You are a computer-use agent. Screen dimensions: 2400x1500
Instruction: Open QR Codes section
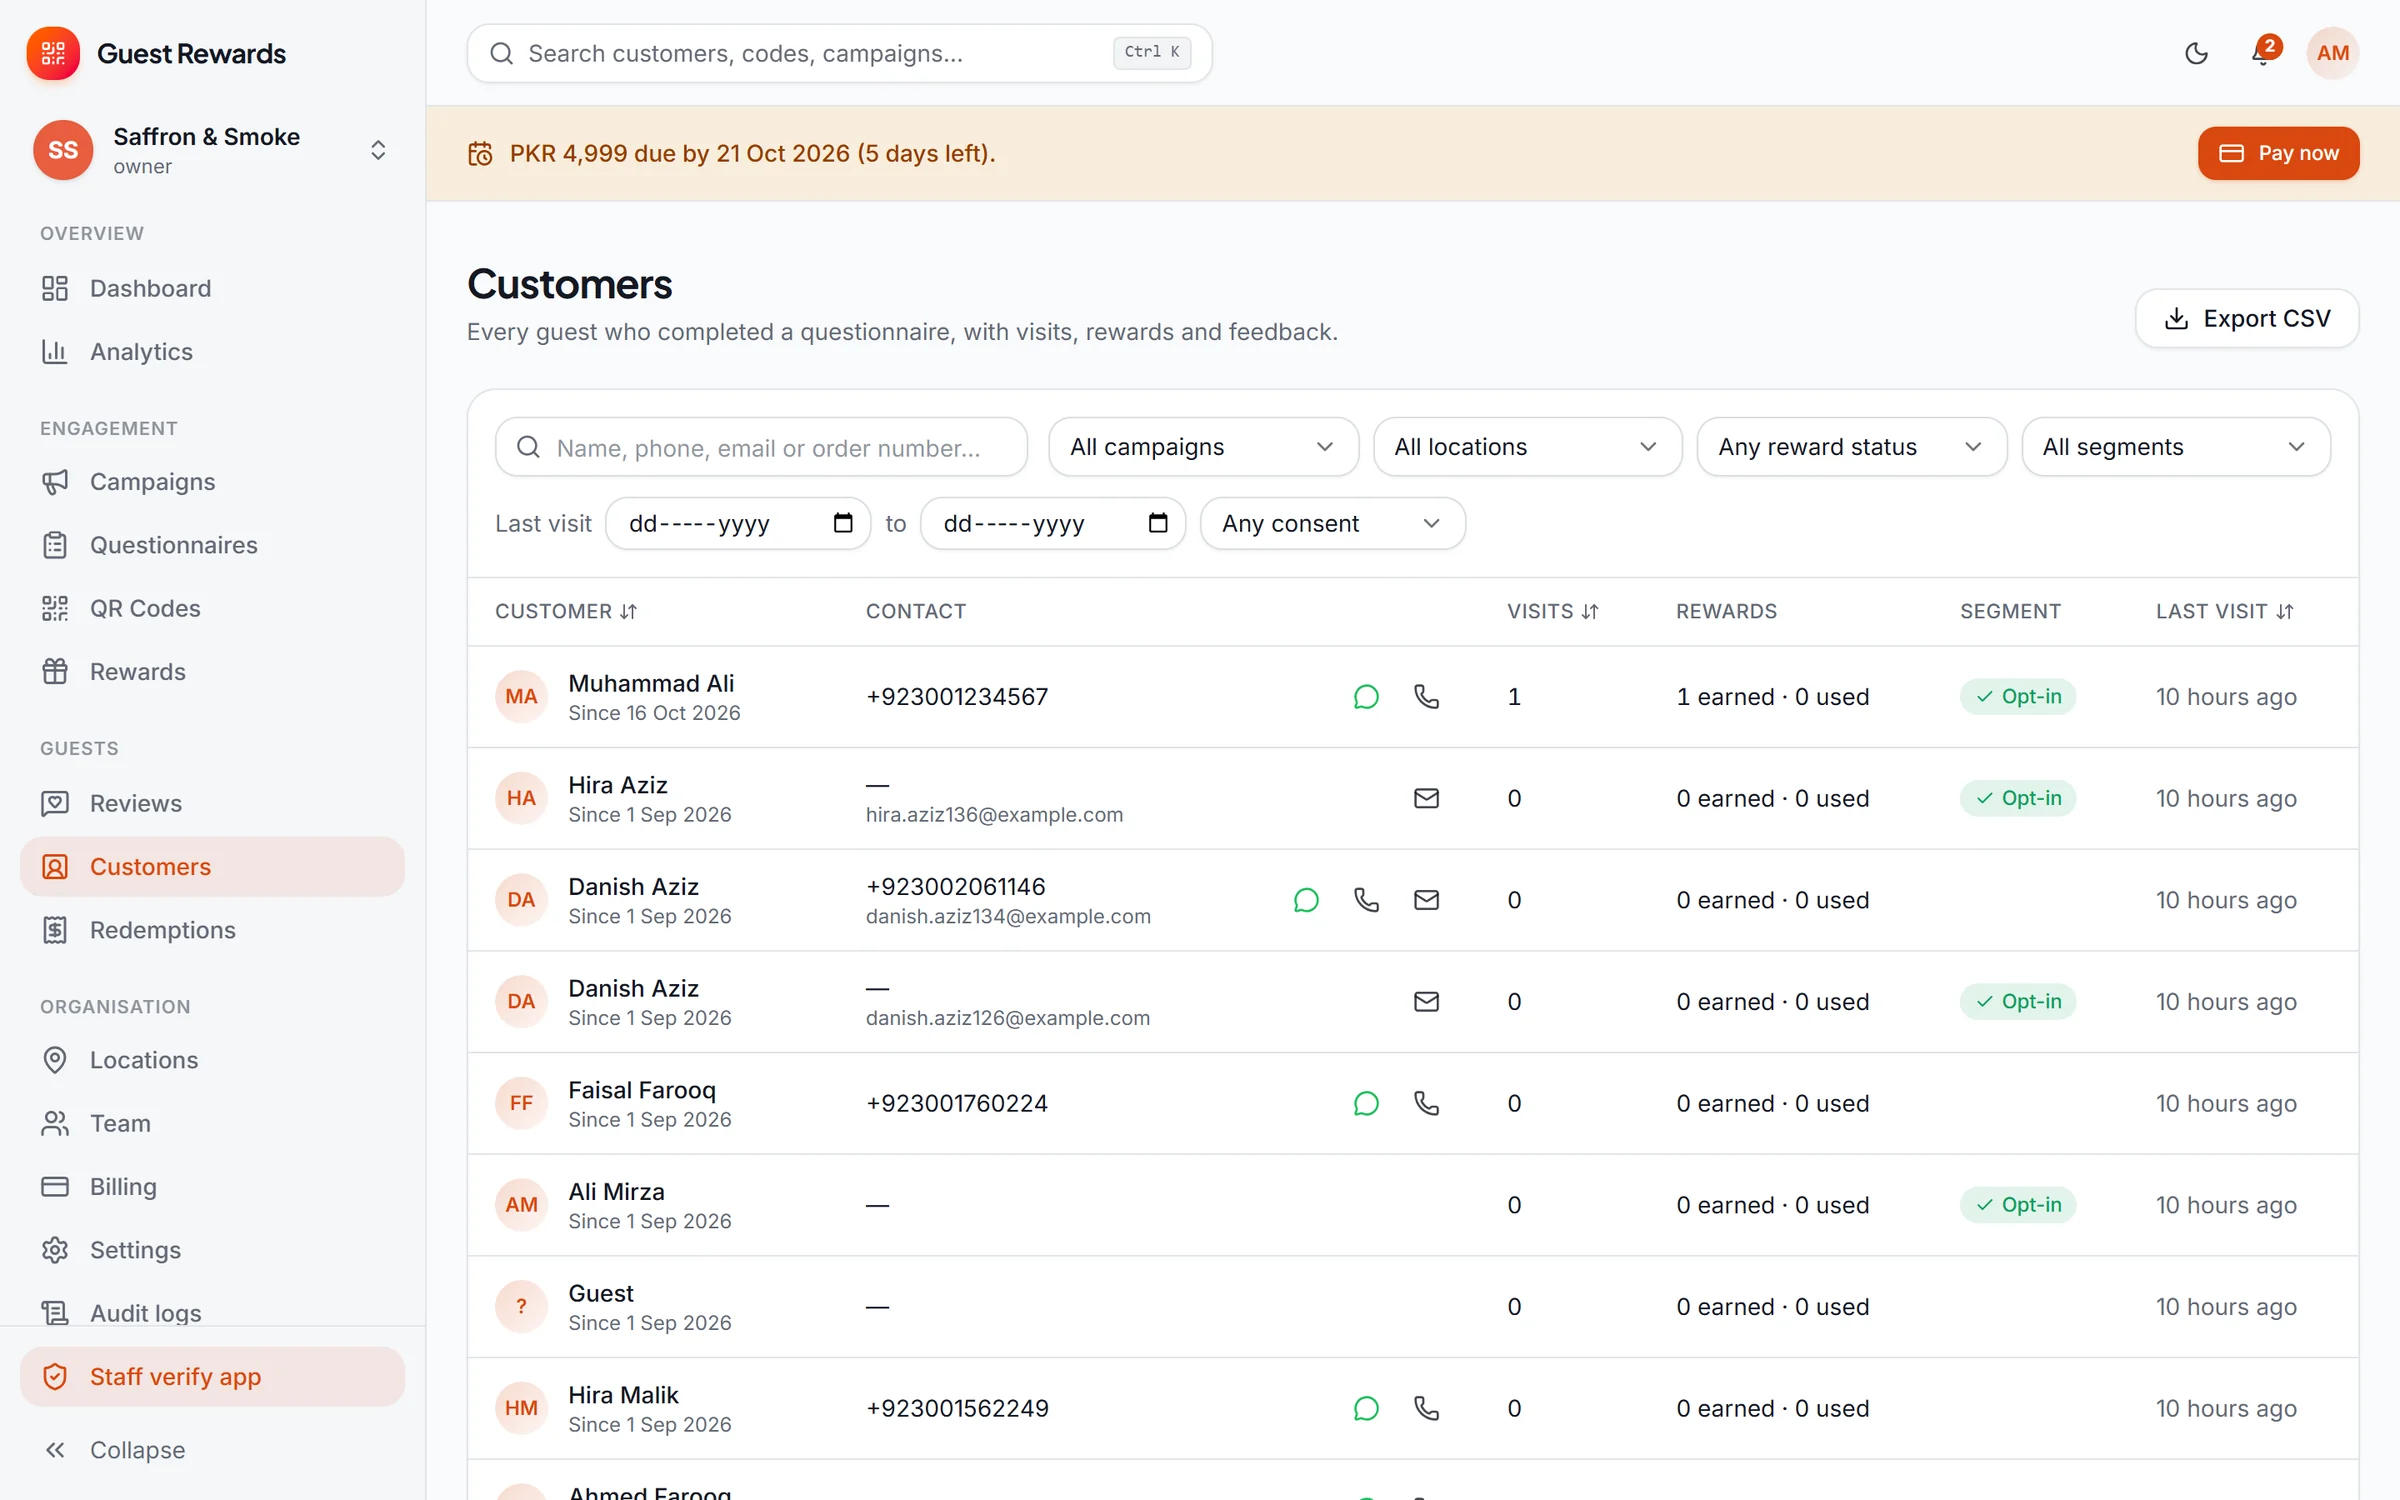(x=212, y=608)
